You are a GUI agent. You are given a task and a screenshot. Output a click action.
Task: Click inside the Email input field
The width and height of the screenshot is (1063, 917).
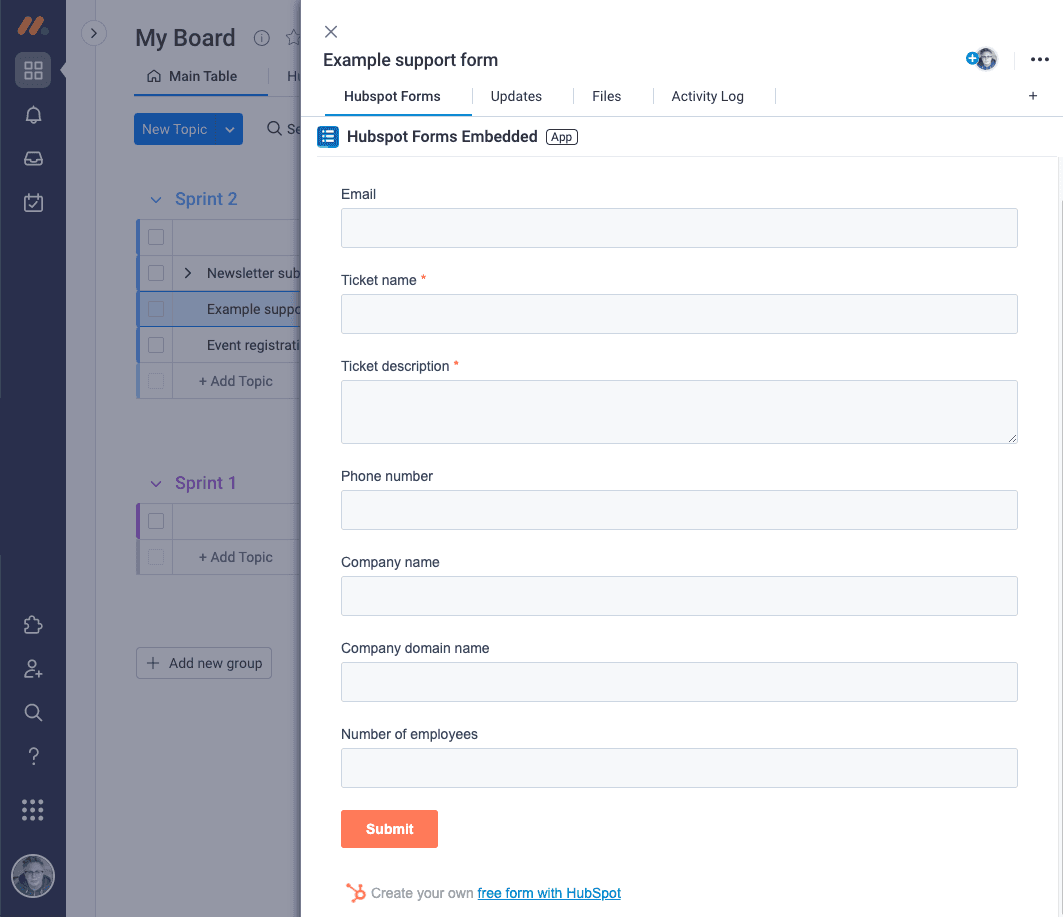tap(679, 228)
